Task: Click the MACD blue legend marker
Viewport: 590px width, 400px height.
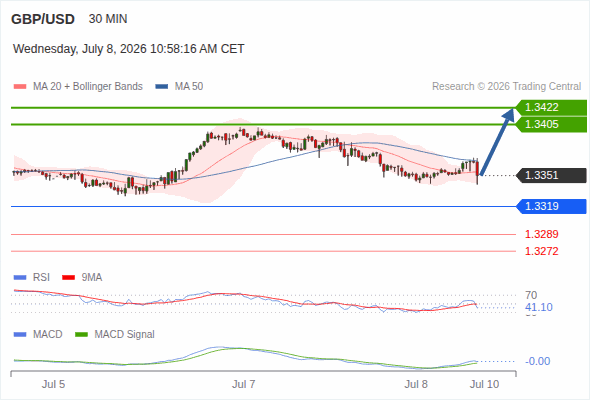Action: (20, 335)
